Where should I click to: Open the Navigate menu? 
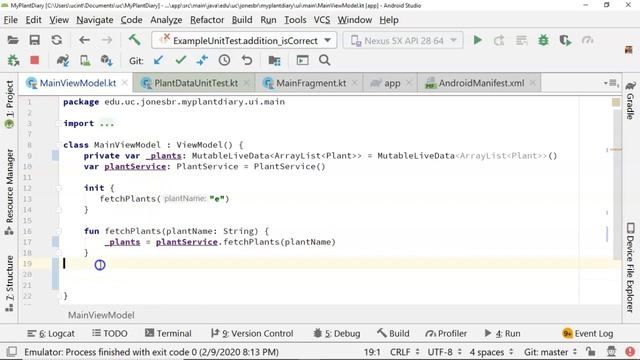tap(95, 20)
